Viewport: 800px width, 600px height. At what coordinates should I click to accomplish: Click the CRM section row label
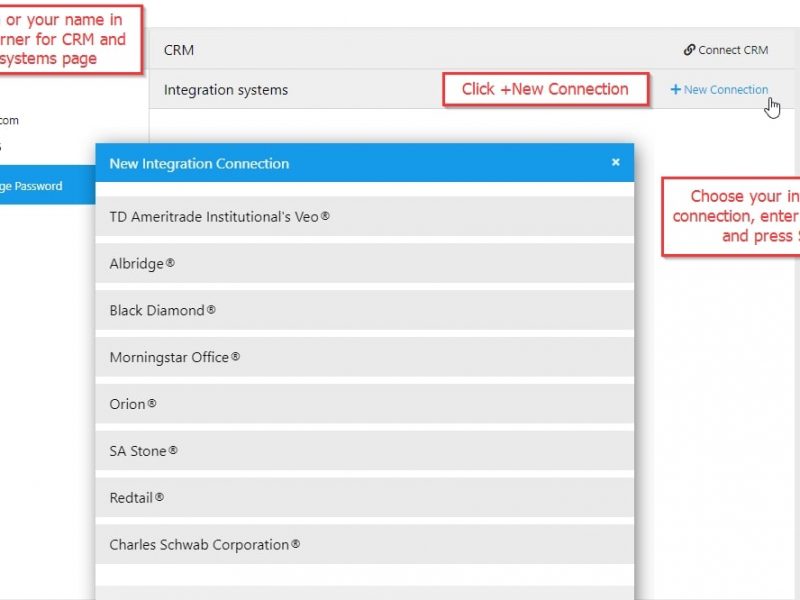(x=179, y=50)
